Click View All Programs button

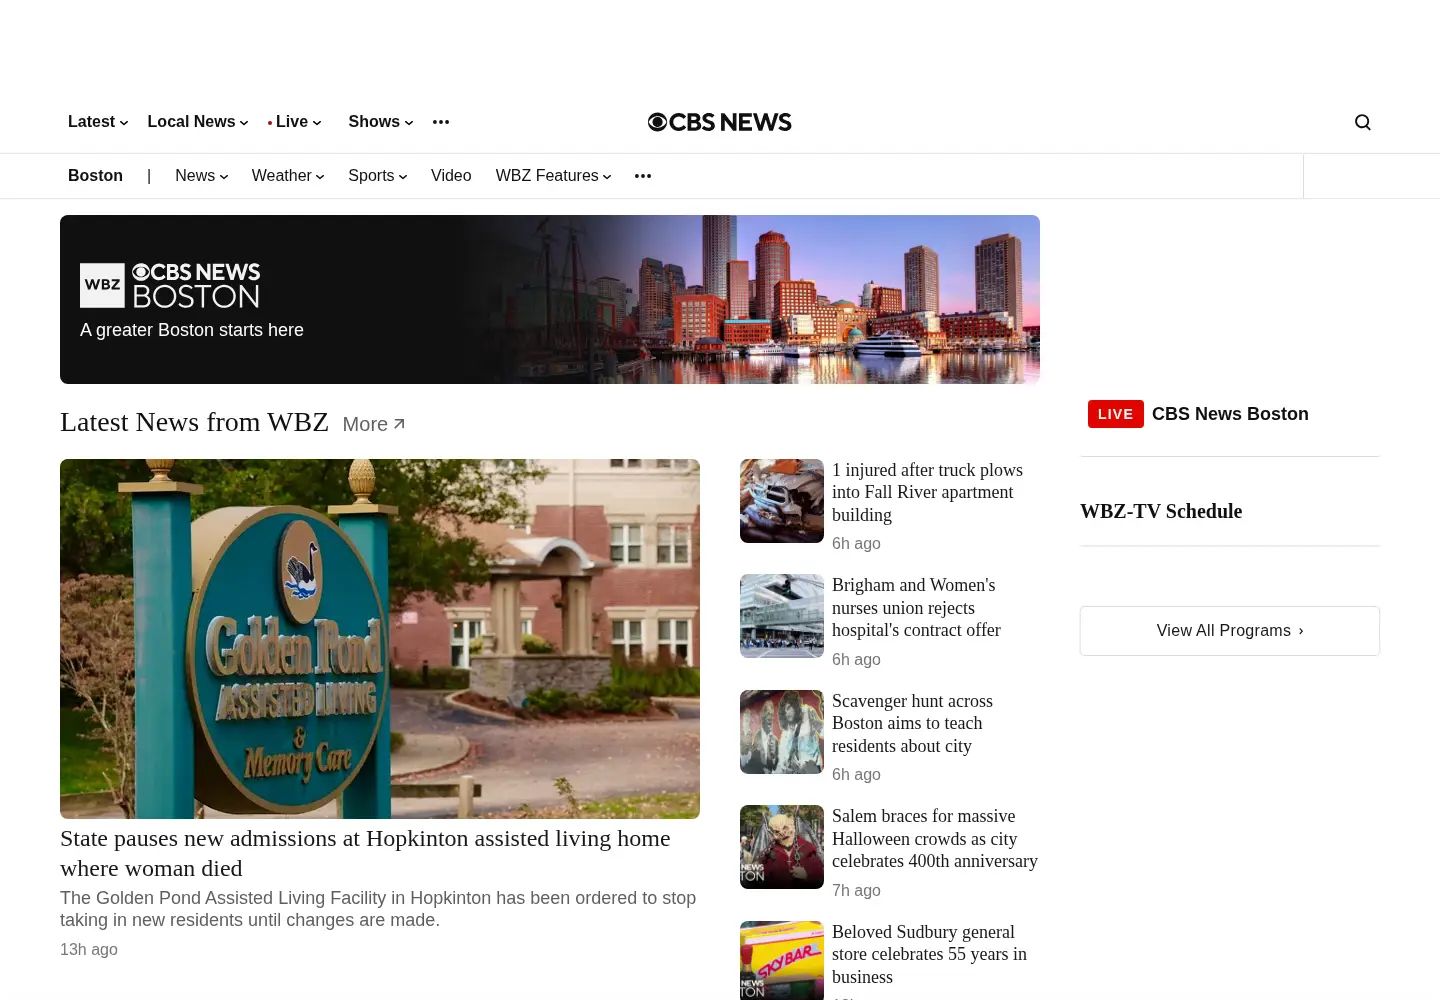coord(1230,631)
